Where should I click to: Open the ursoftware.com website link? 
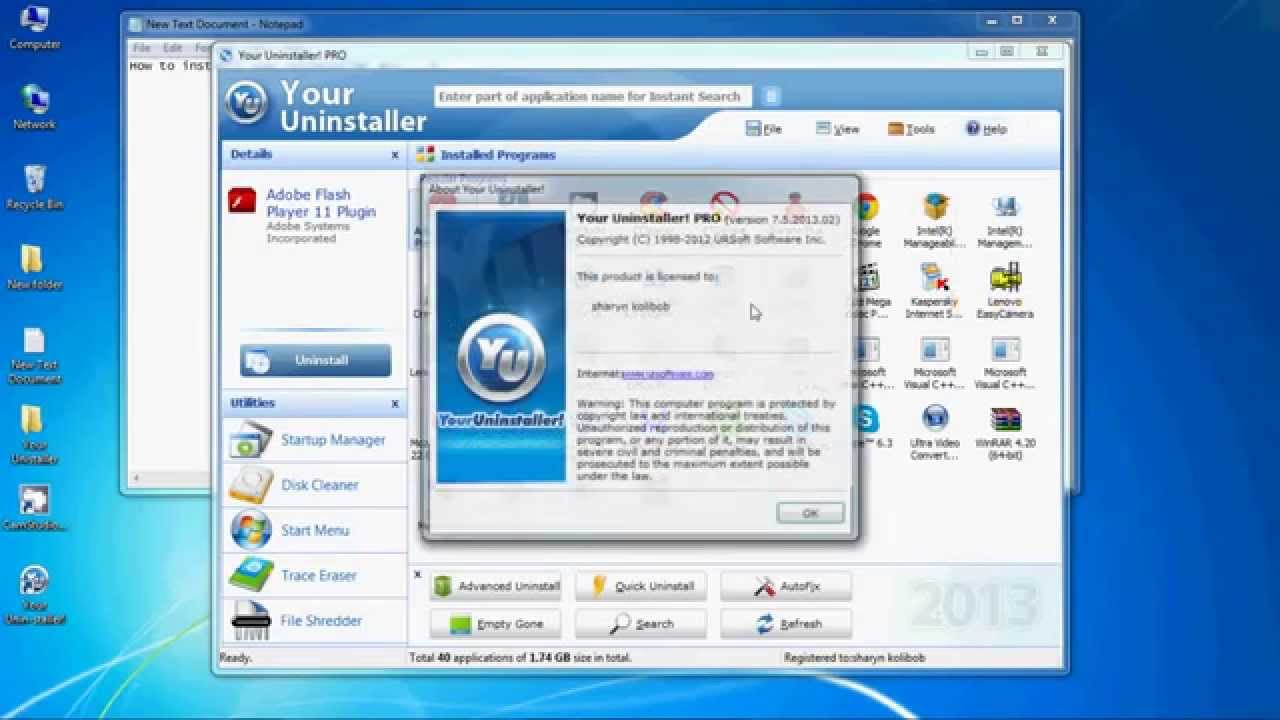click(x=669, y=373)
